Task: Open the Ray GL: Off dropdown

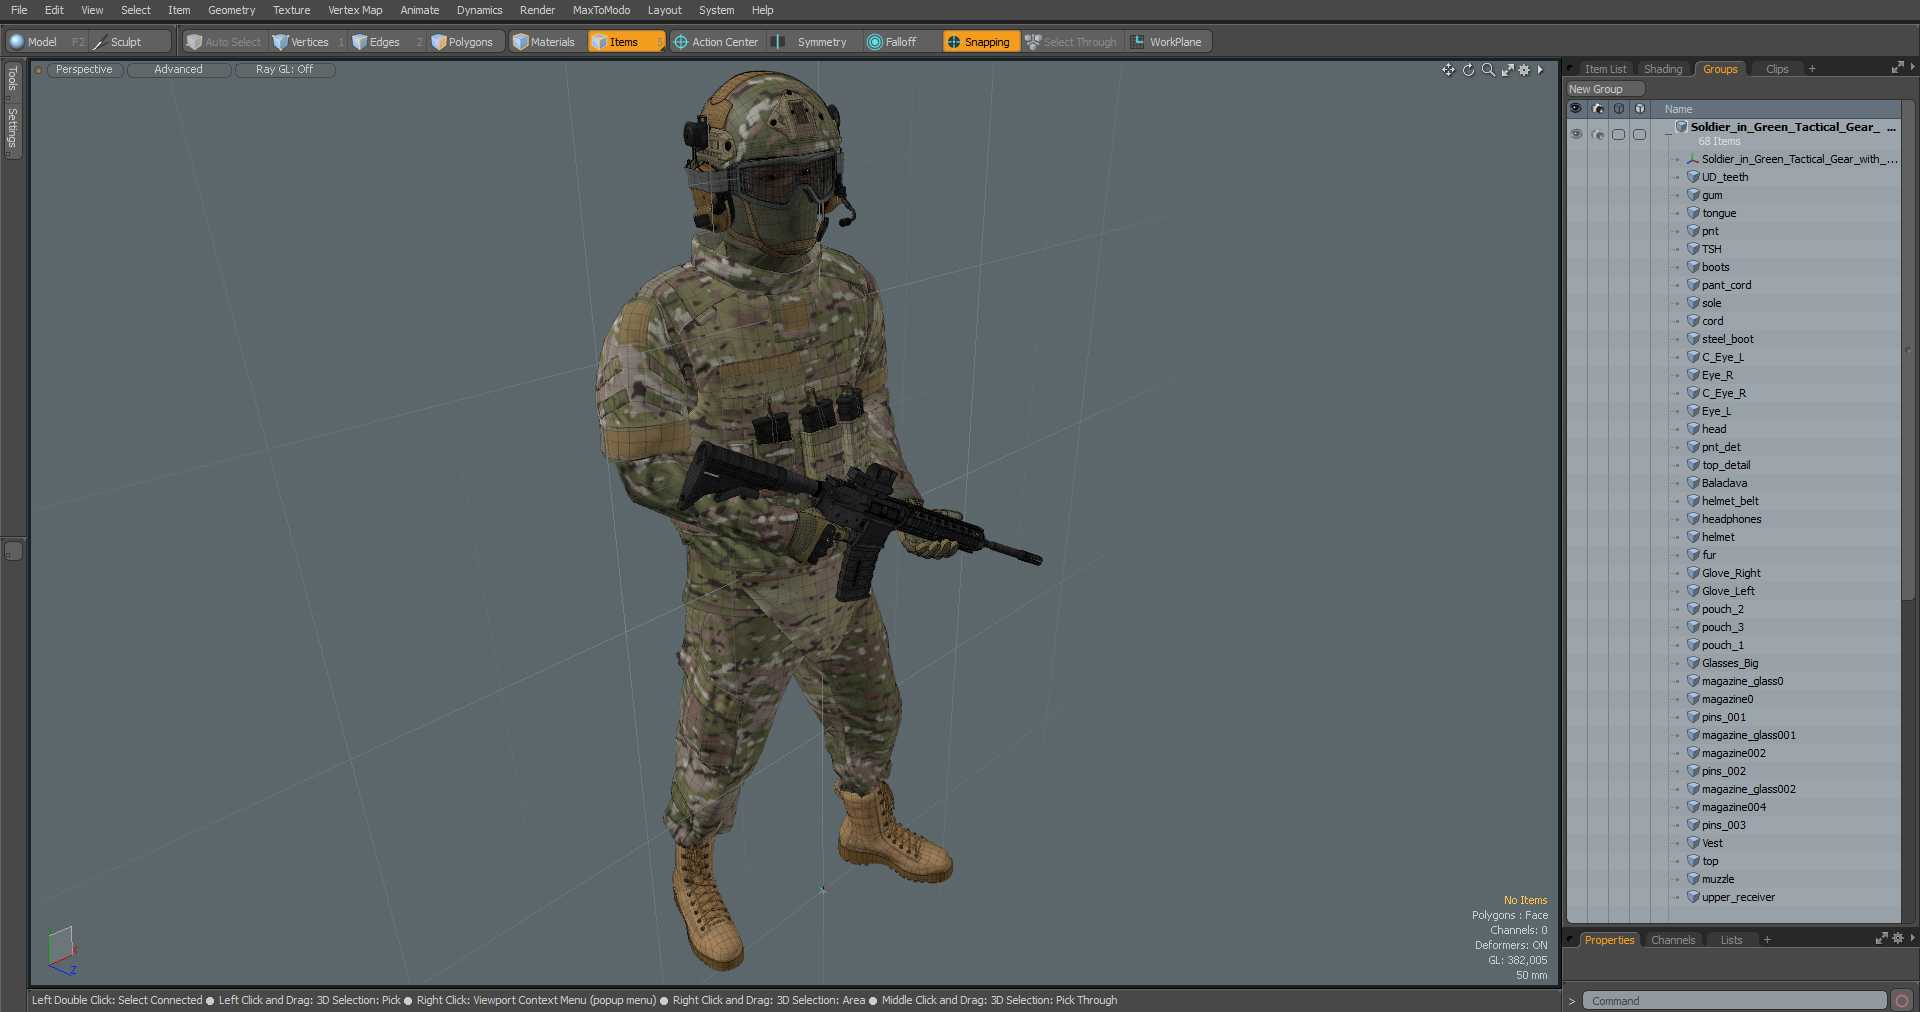Action: coord(284,70)
